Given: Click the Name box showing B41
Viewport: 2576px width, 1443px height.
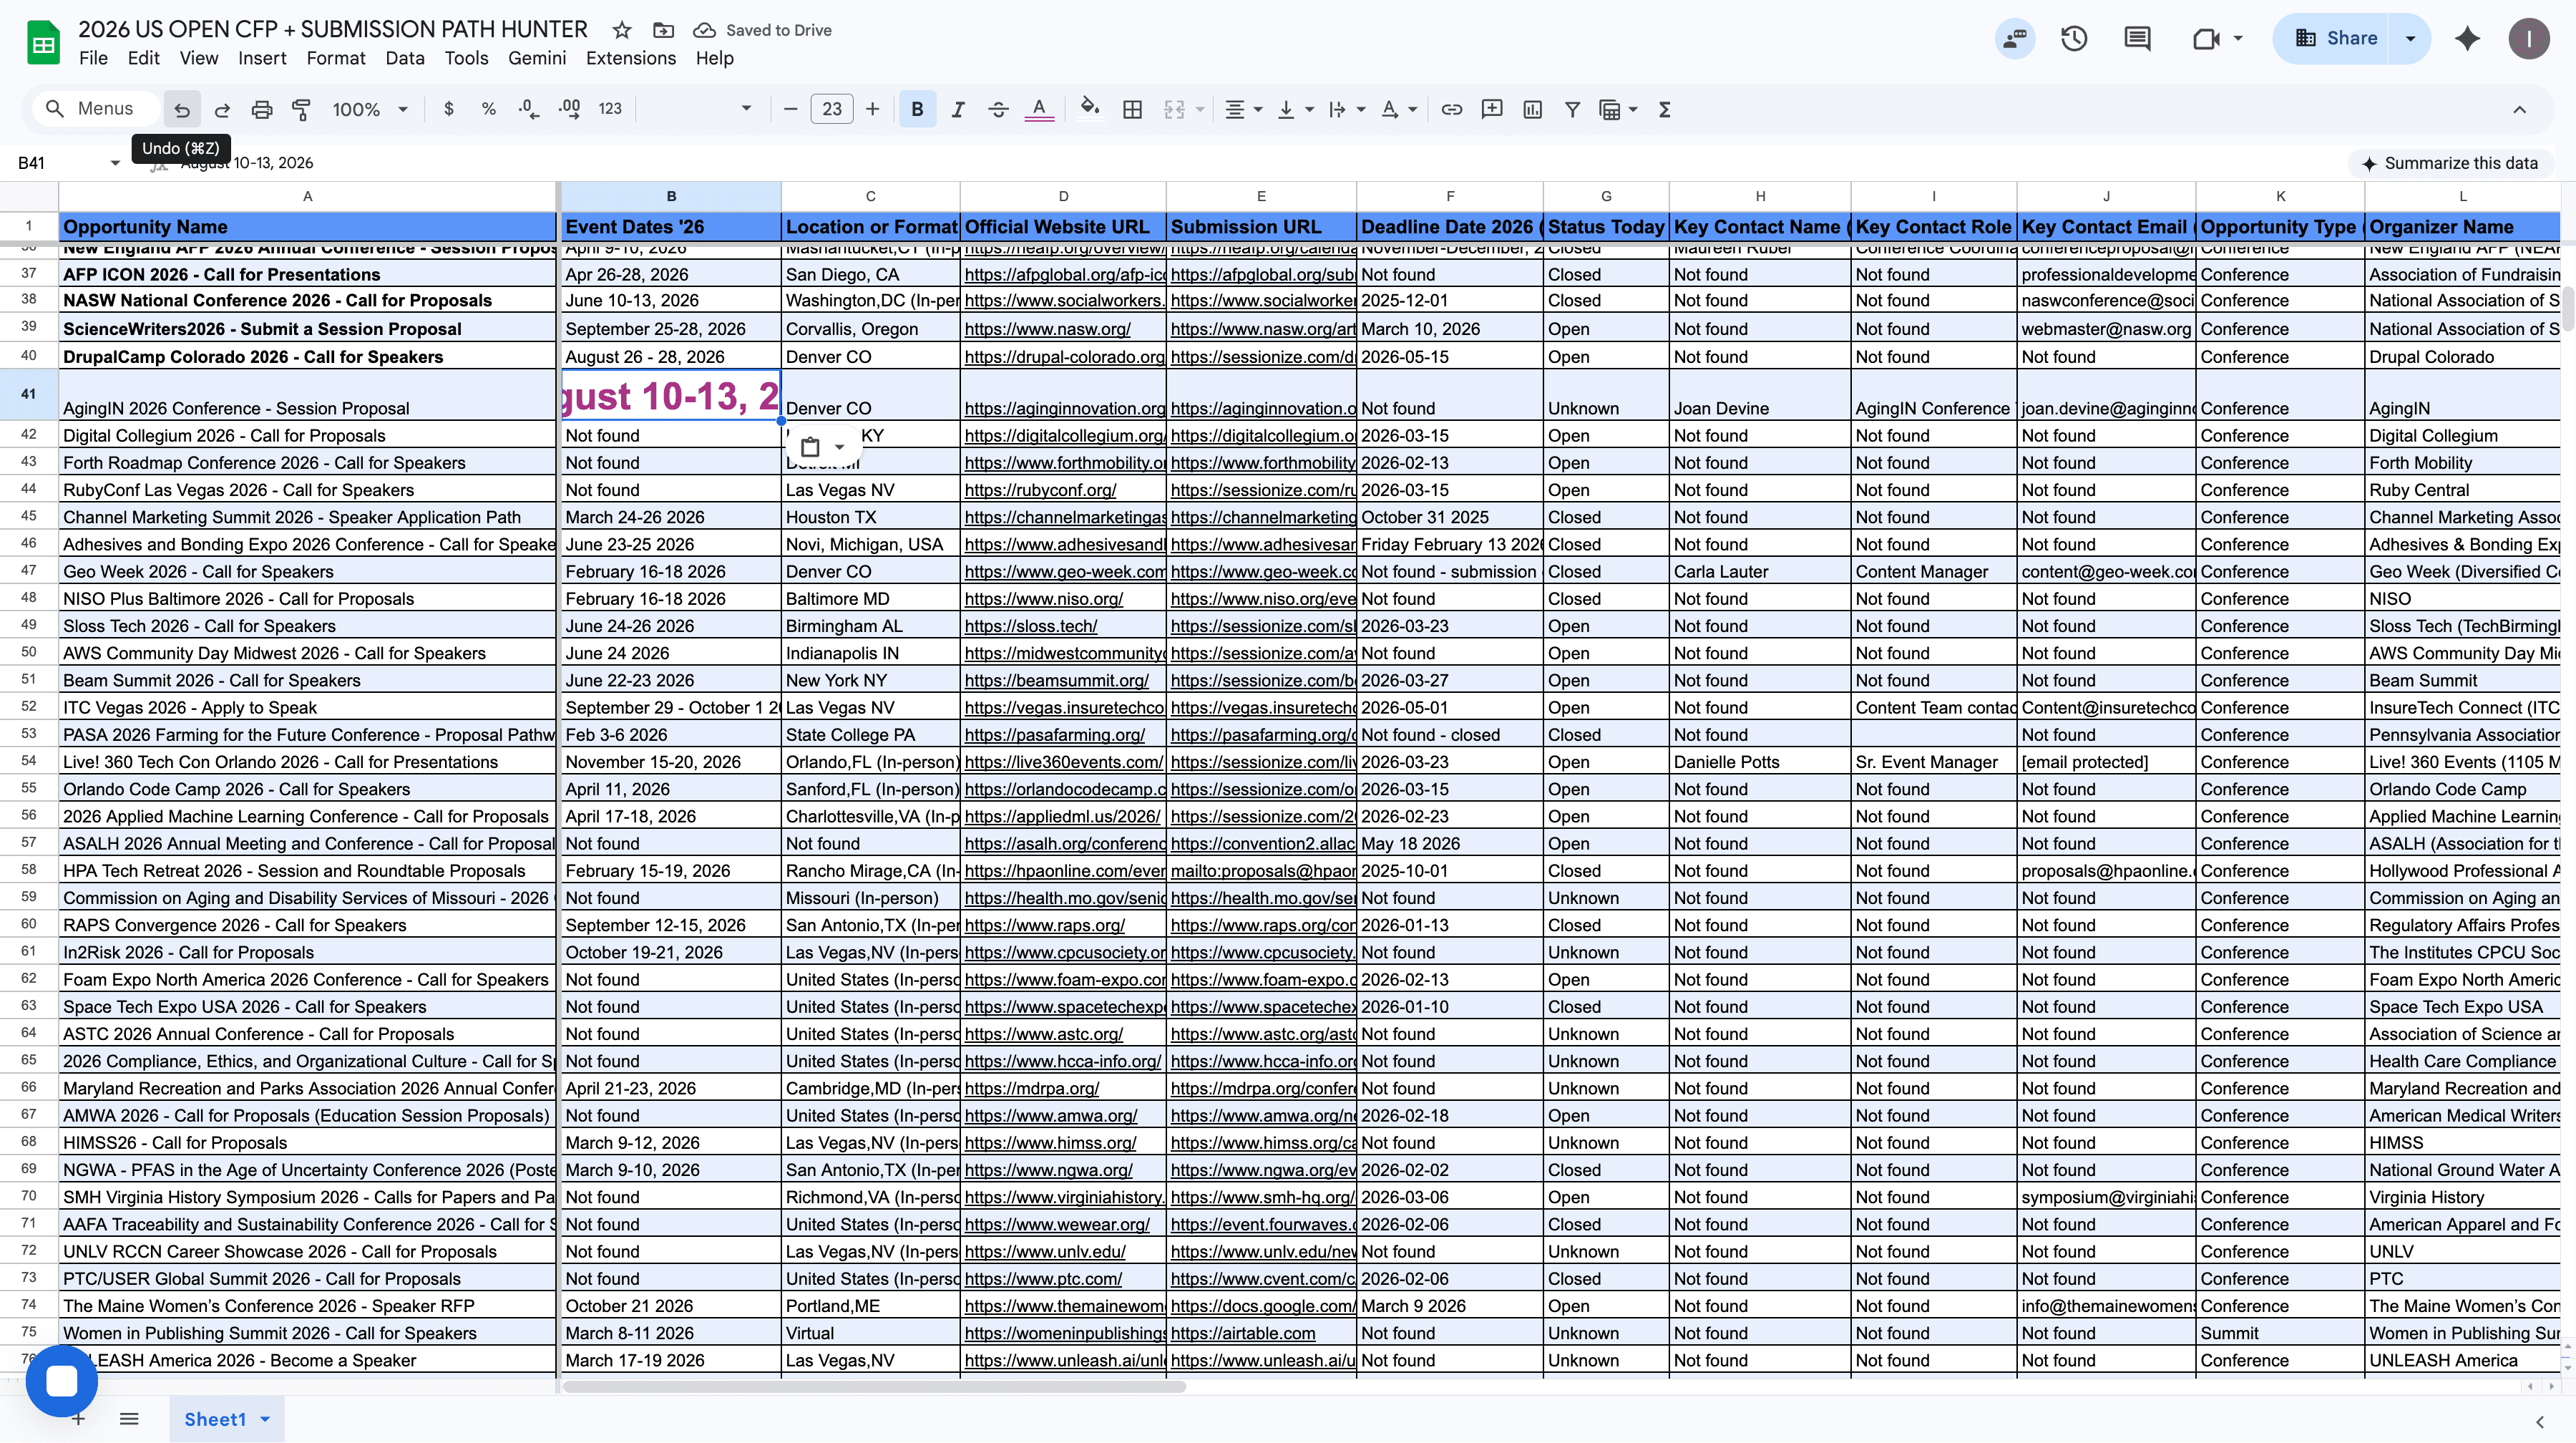Looking at the screenshot, I should point(66,163).
